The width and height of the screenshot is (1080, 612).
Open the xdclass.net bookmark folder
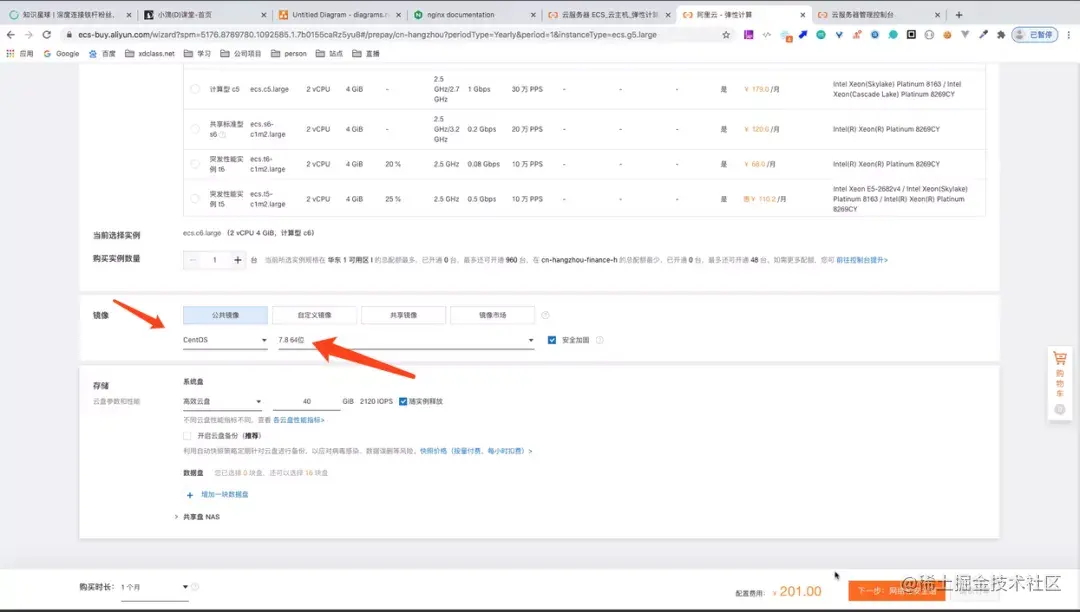pyautogui.click(x=149, y=54)
